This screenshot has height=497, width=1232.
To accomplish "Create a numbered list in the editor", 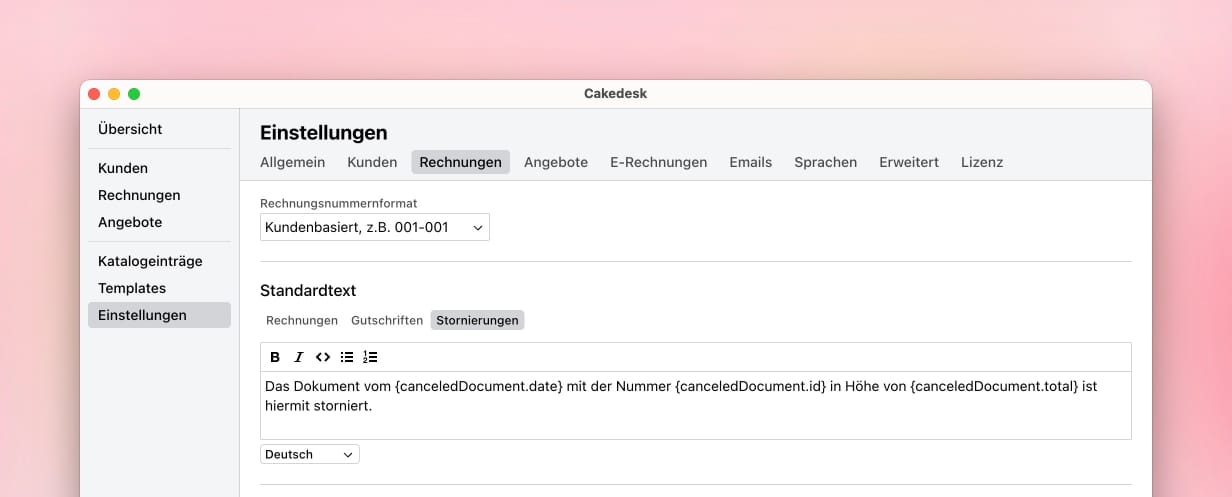I will pos(370,357).
